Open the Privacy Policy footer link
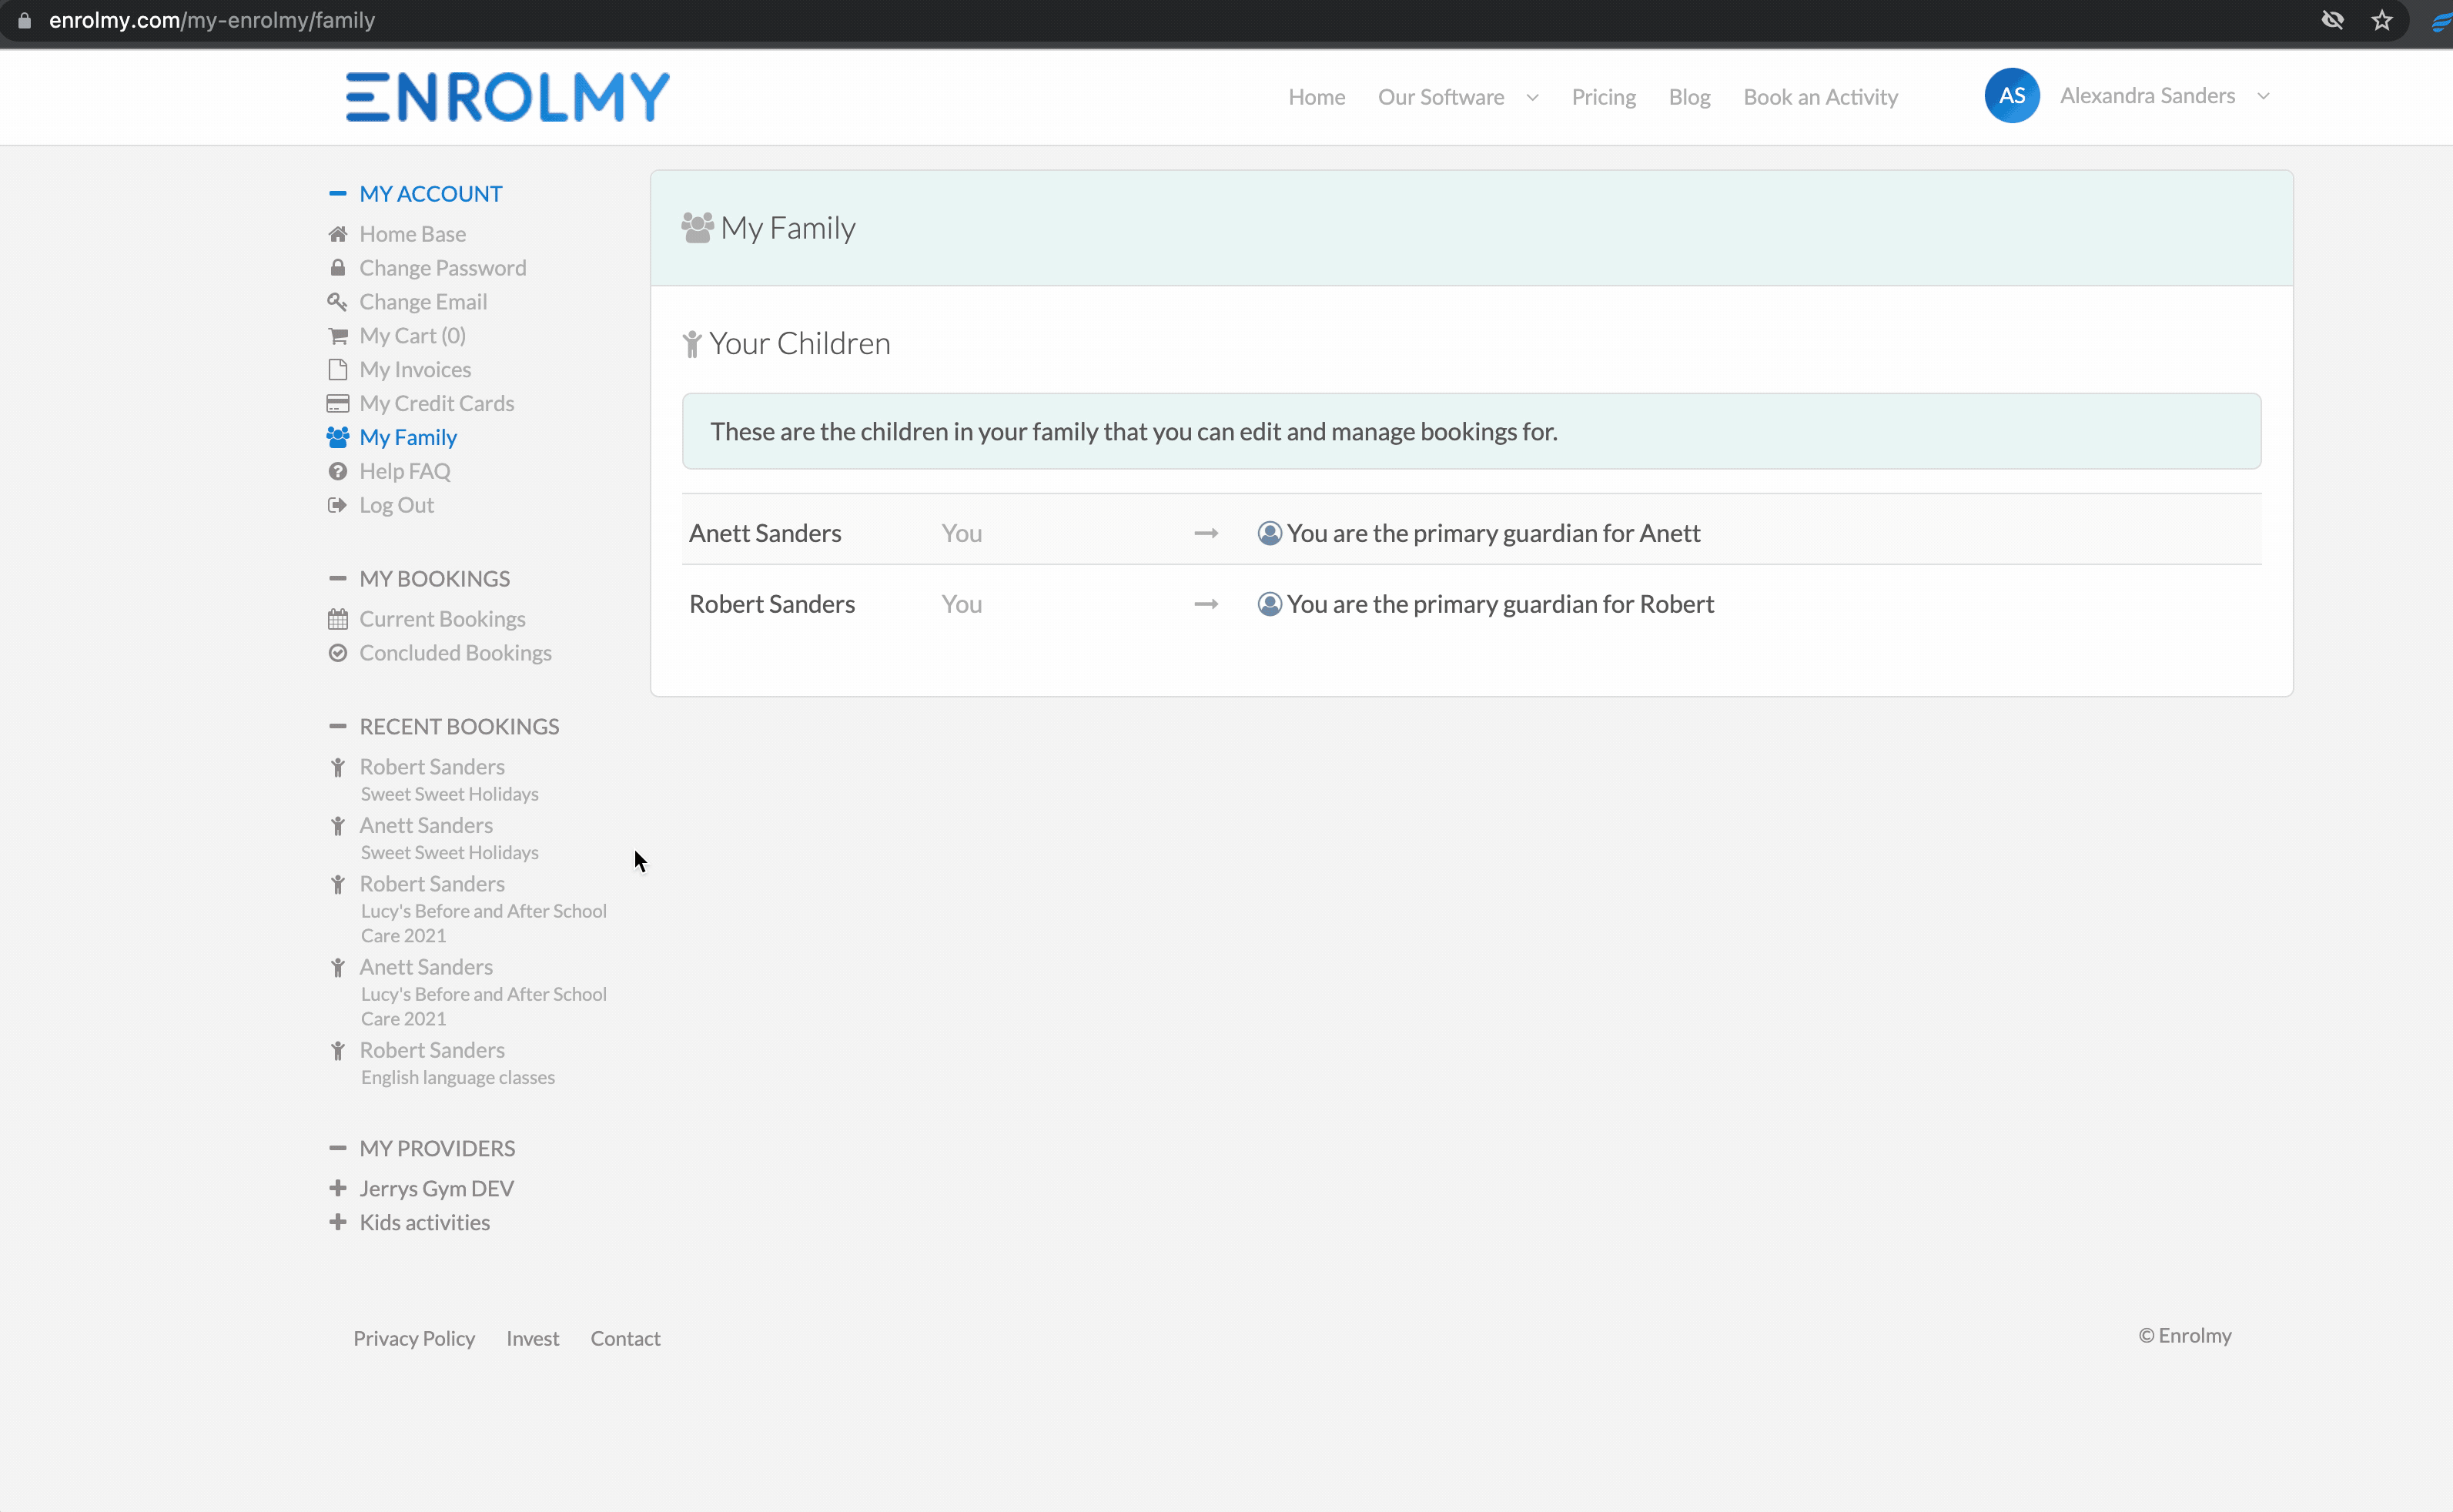This screenshot has width=2453, height=1512. (414, 1339)
